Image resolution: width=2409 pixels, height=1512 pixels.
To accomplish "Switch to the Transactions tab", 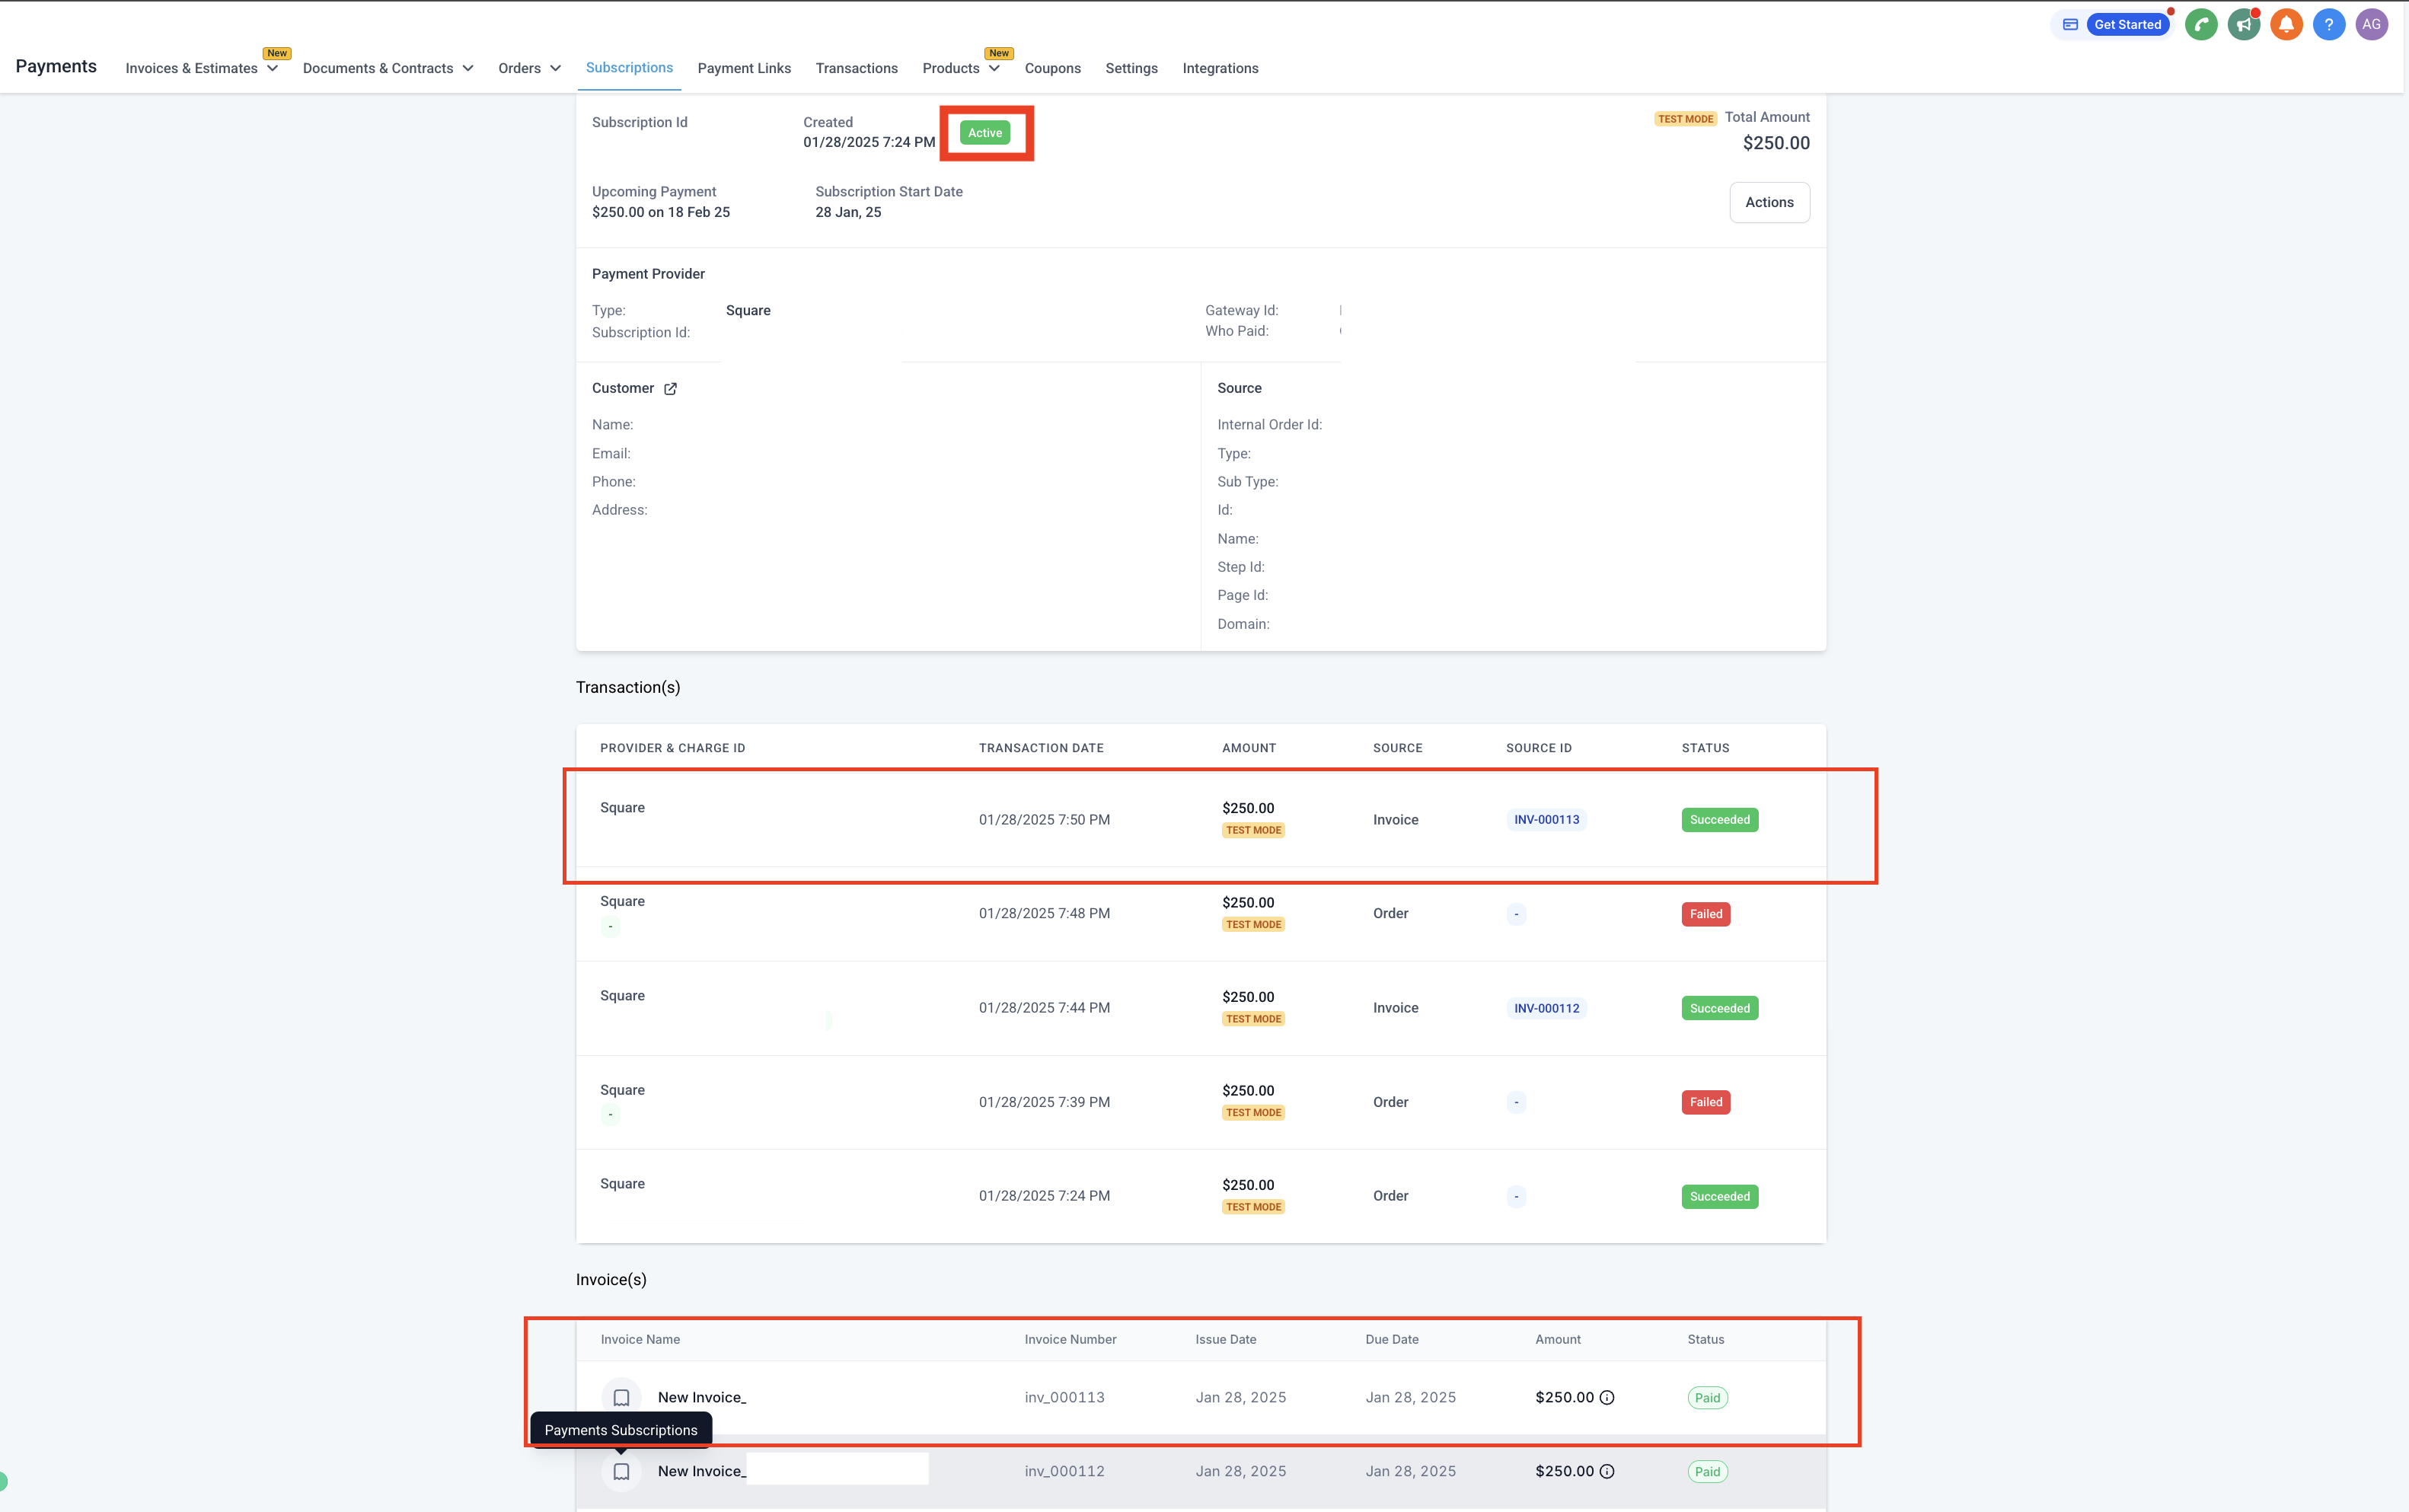I will 856,68.
